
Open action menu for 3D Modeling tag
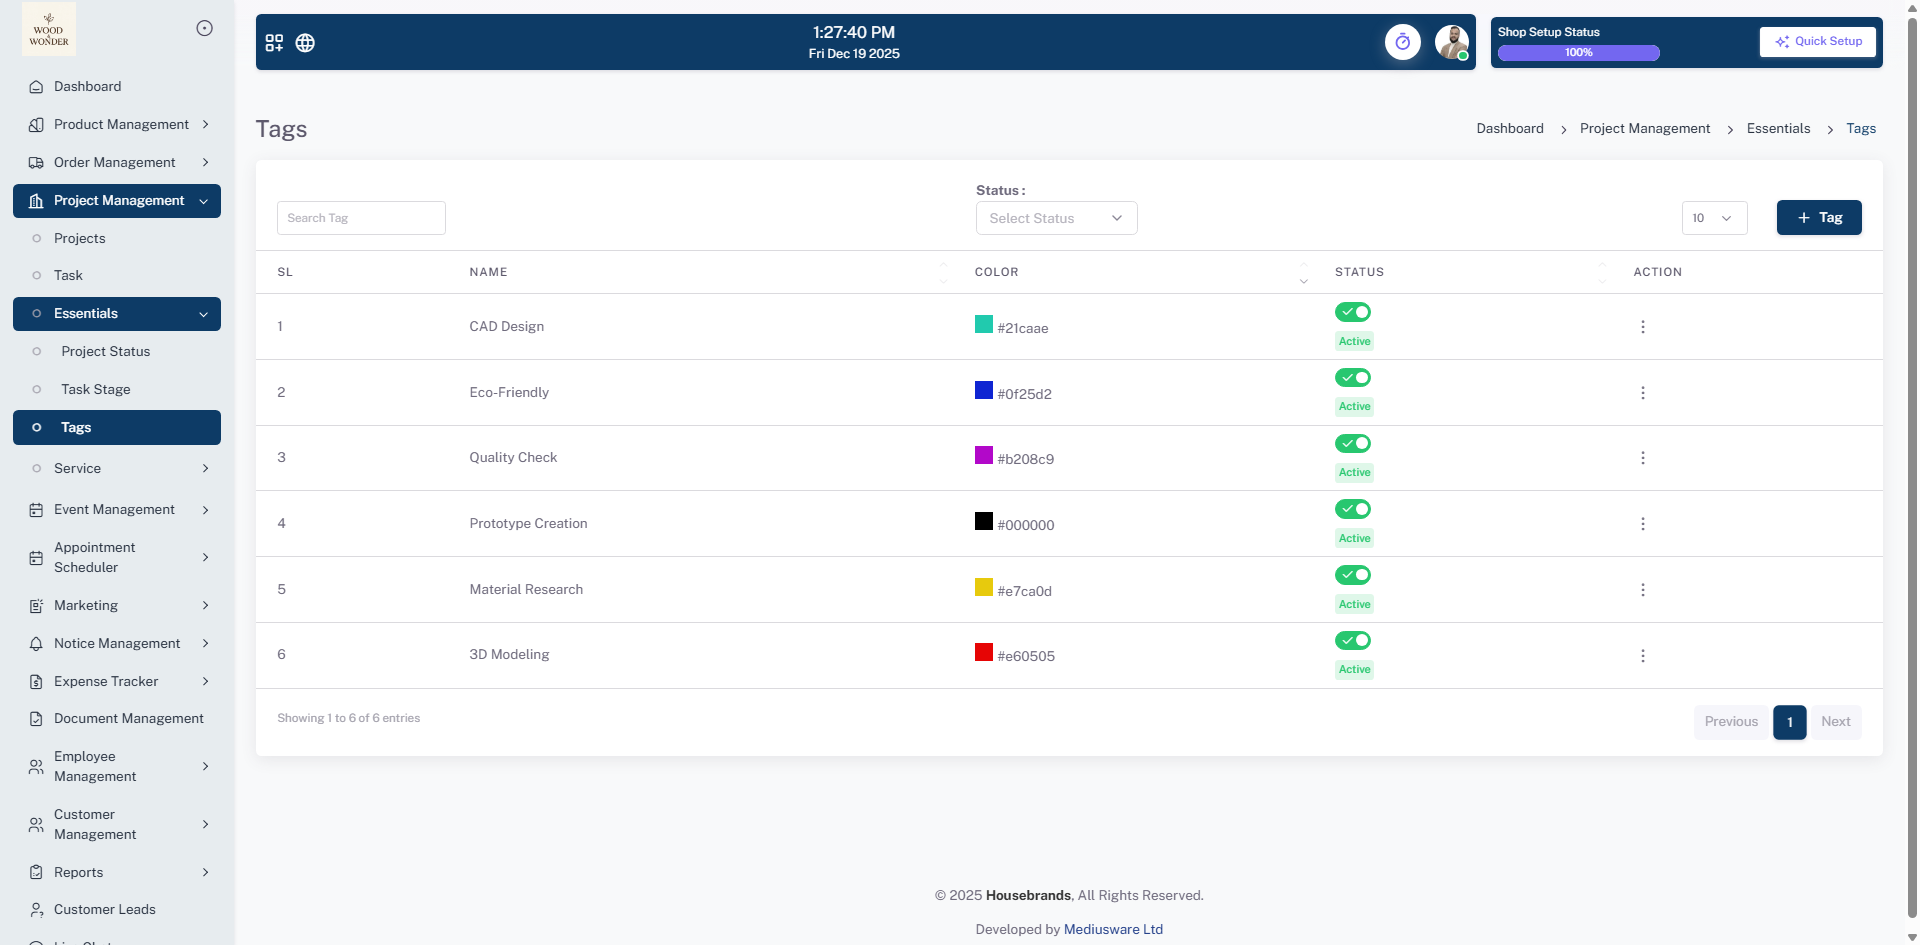pos(1642,656)
